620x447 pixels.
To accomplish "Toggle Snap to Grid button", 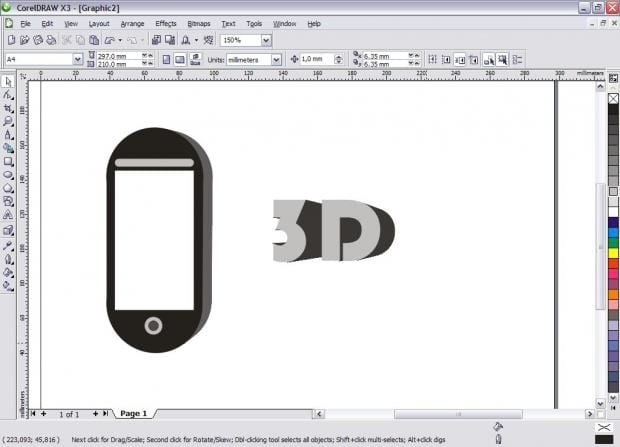I will [433, 60].
